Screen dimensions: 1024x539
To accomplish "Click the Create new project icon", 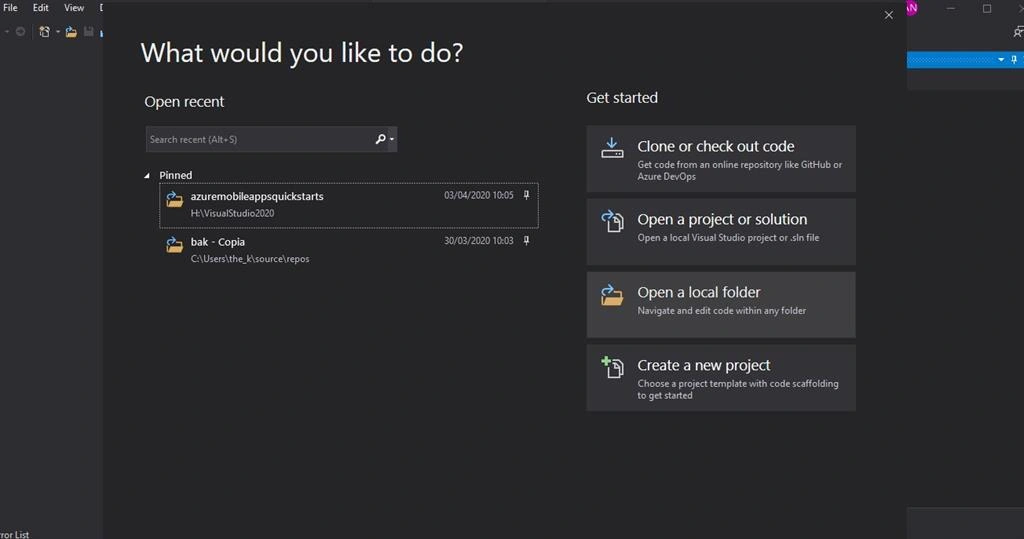I will pos(612,367).
